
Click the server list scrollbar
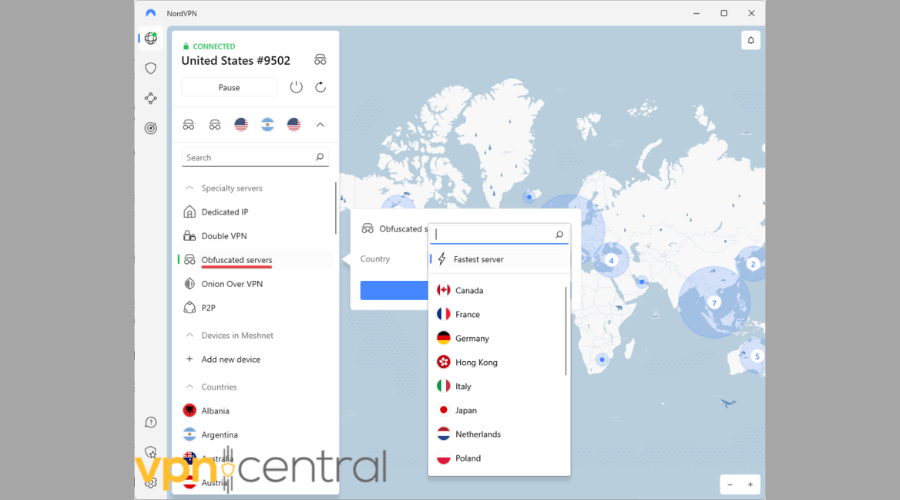[335, 208]
